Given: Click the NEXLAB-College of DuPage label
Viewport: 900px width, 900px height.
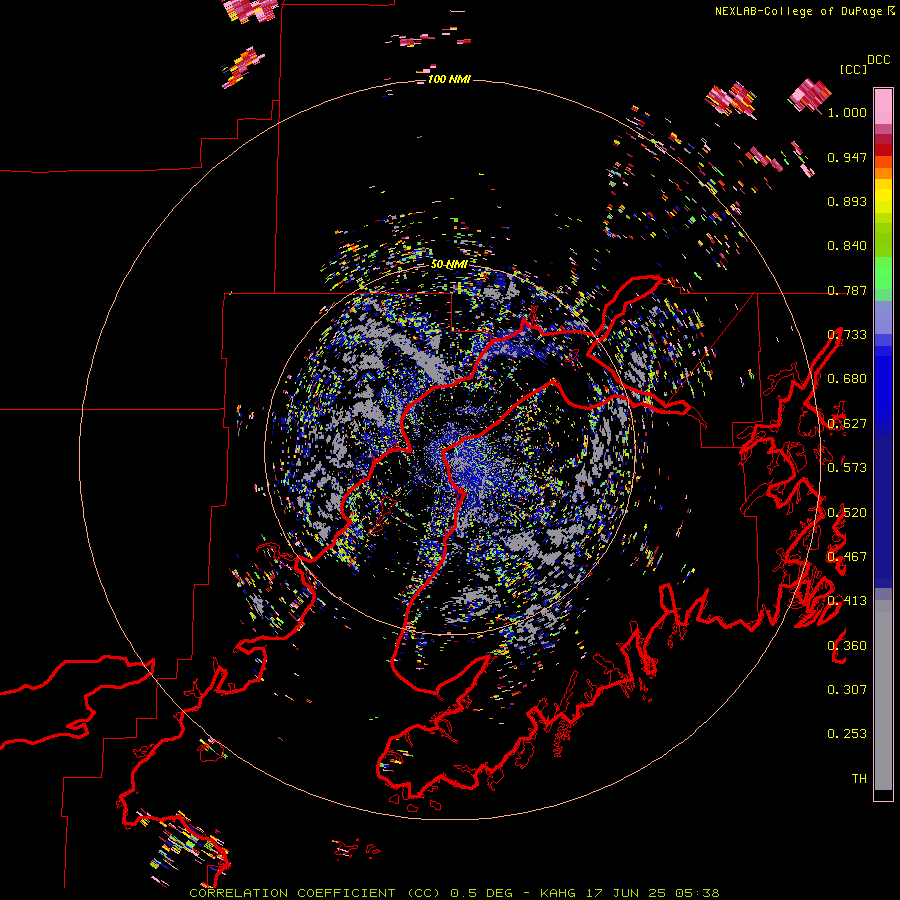Looking at the screenshot, I should point(799,11).
